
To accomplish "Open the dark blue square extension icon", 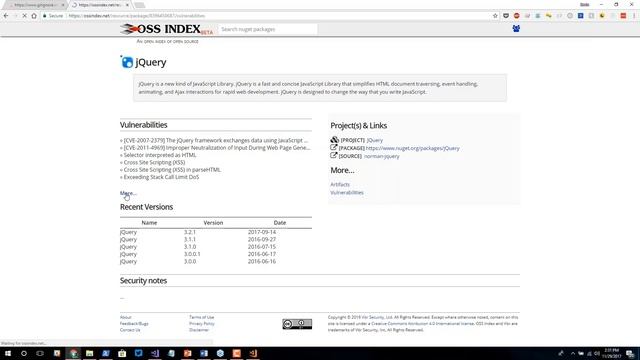I will coord(580,16).
